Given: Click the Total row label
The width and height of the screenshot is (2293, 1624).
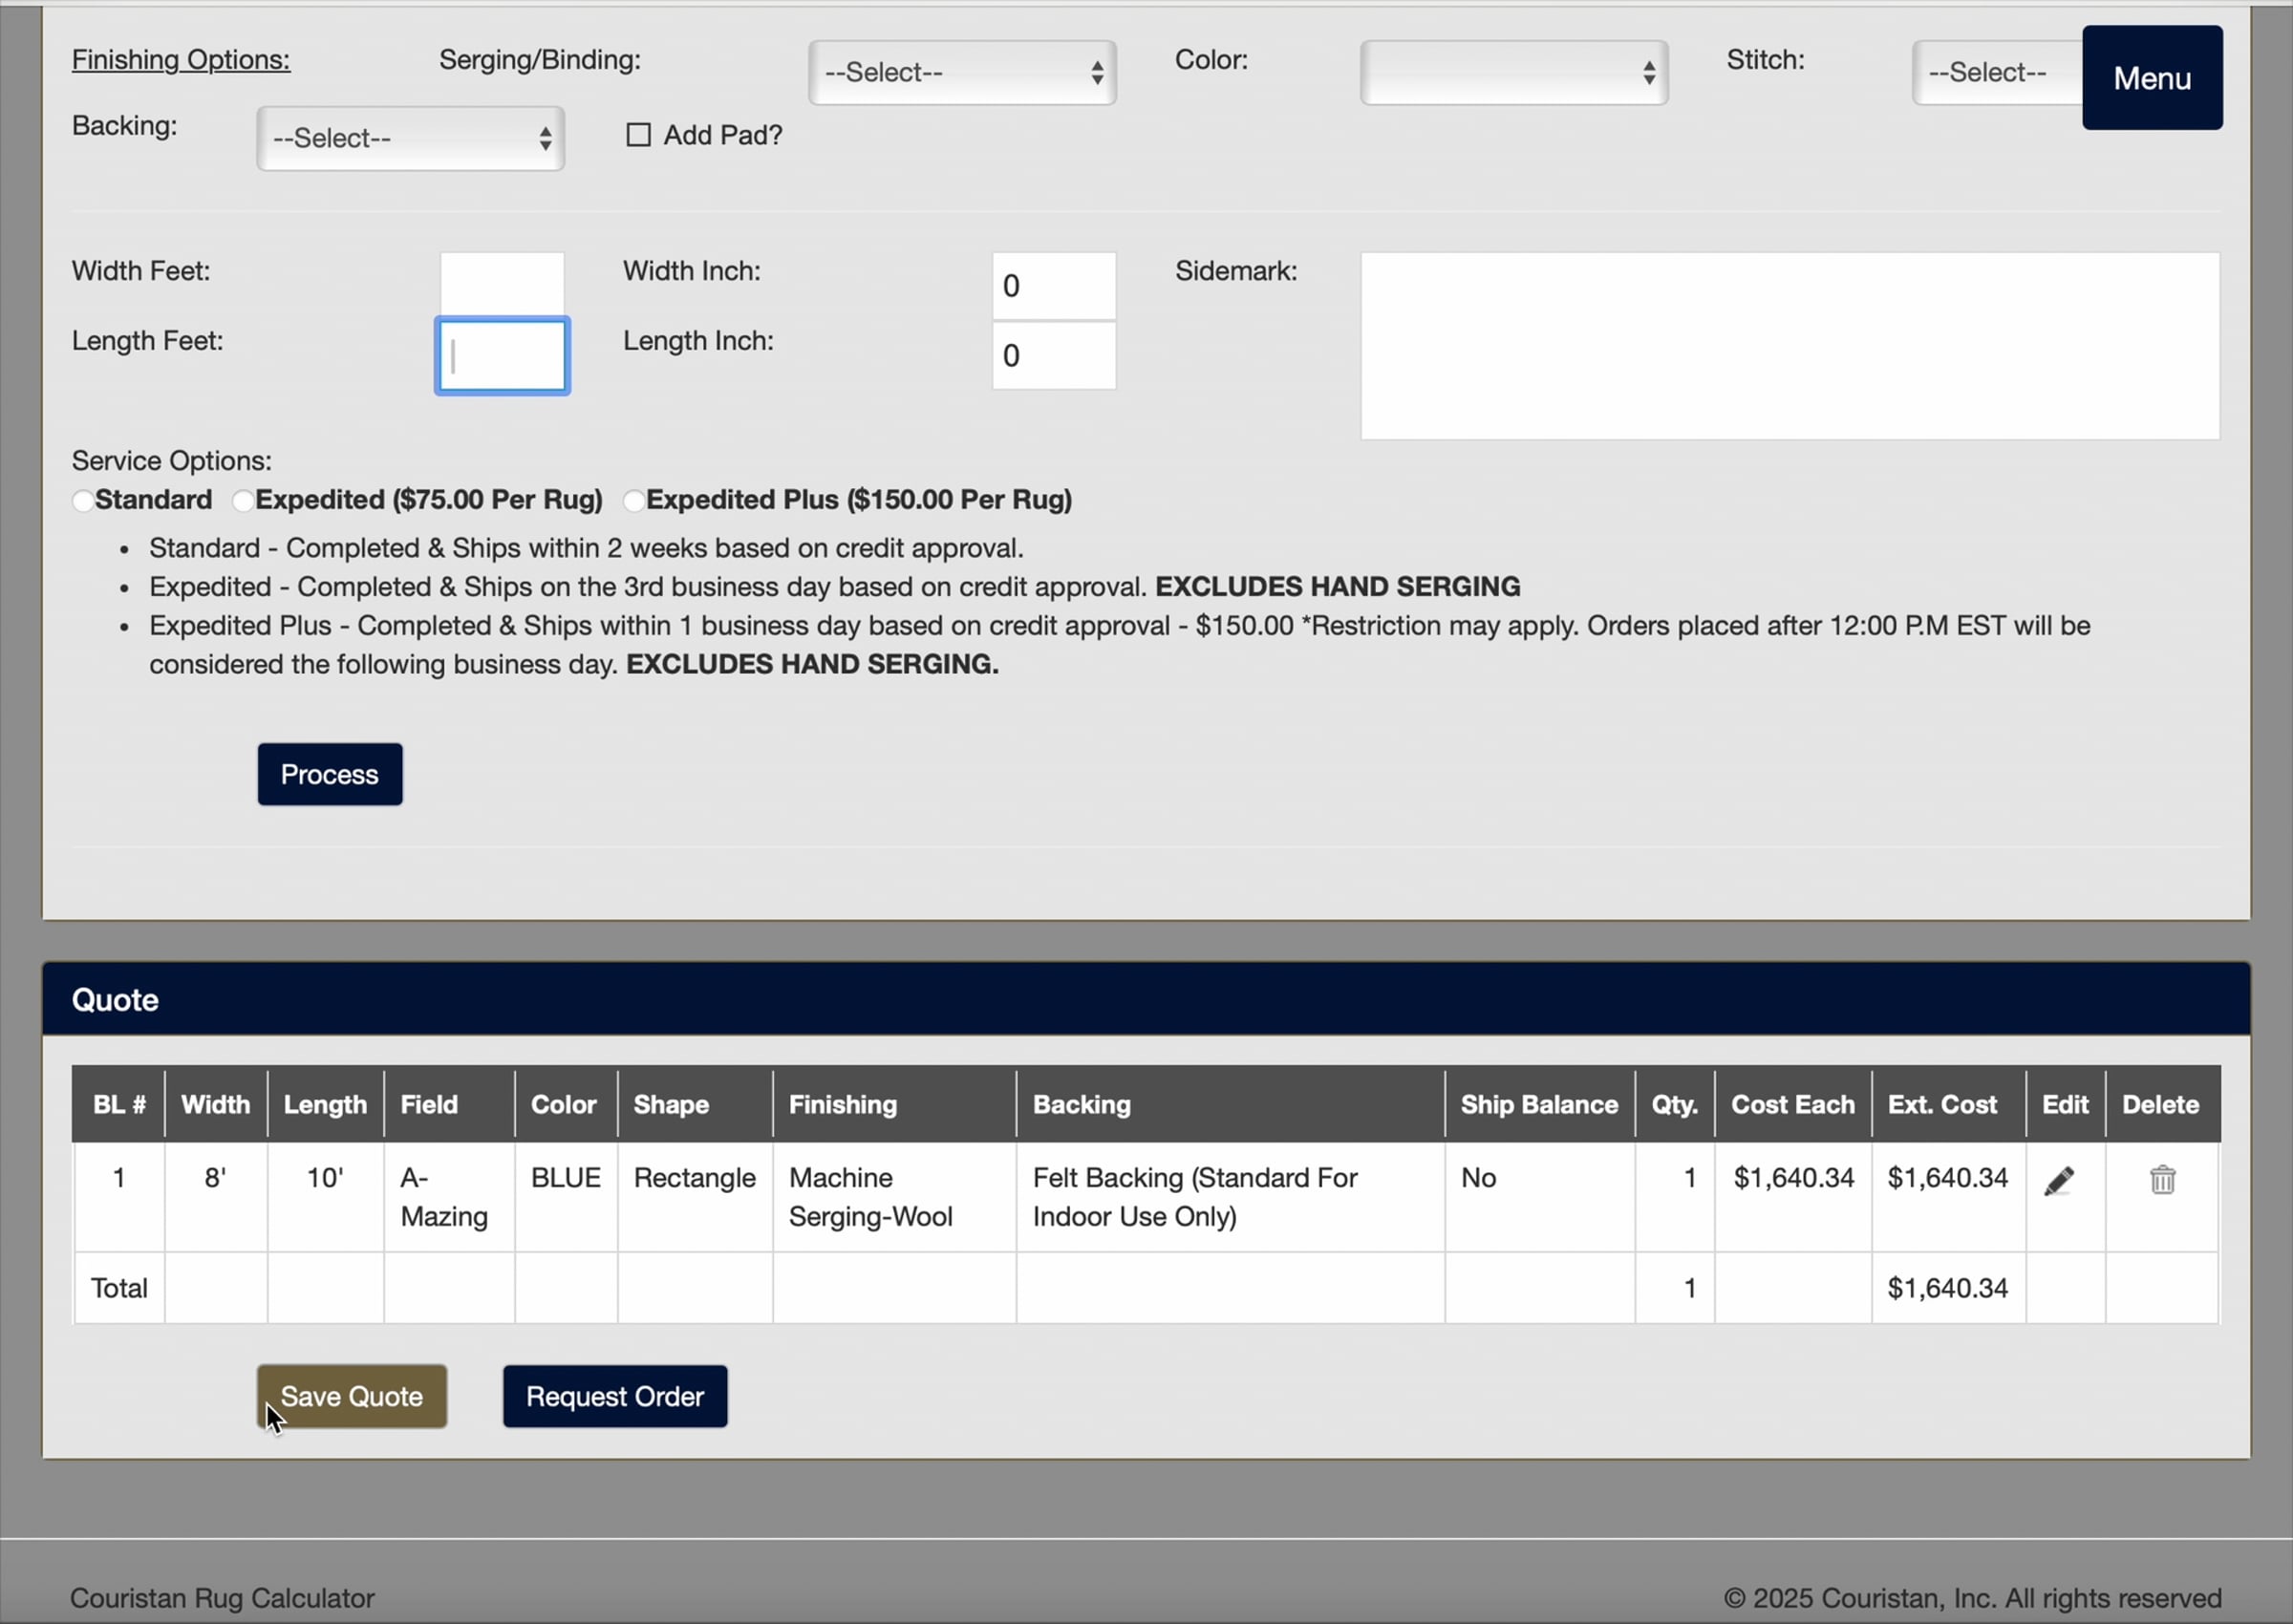Looking at the screenshot, I should [x=119, y=1288].
